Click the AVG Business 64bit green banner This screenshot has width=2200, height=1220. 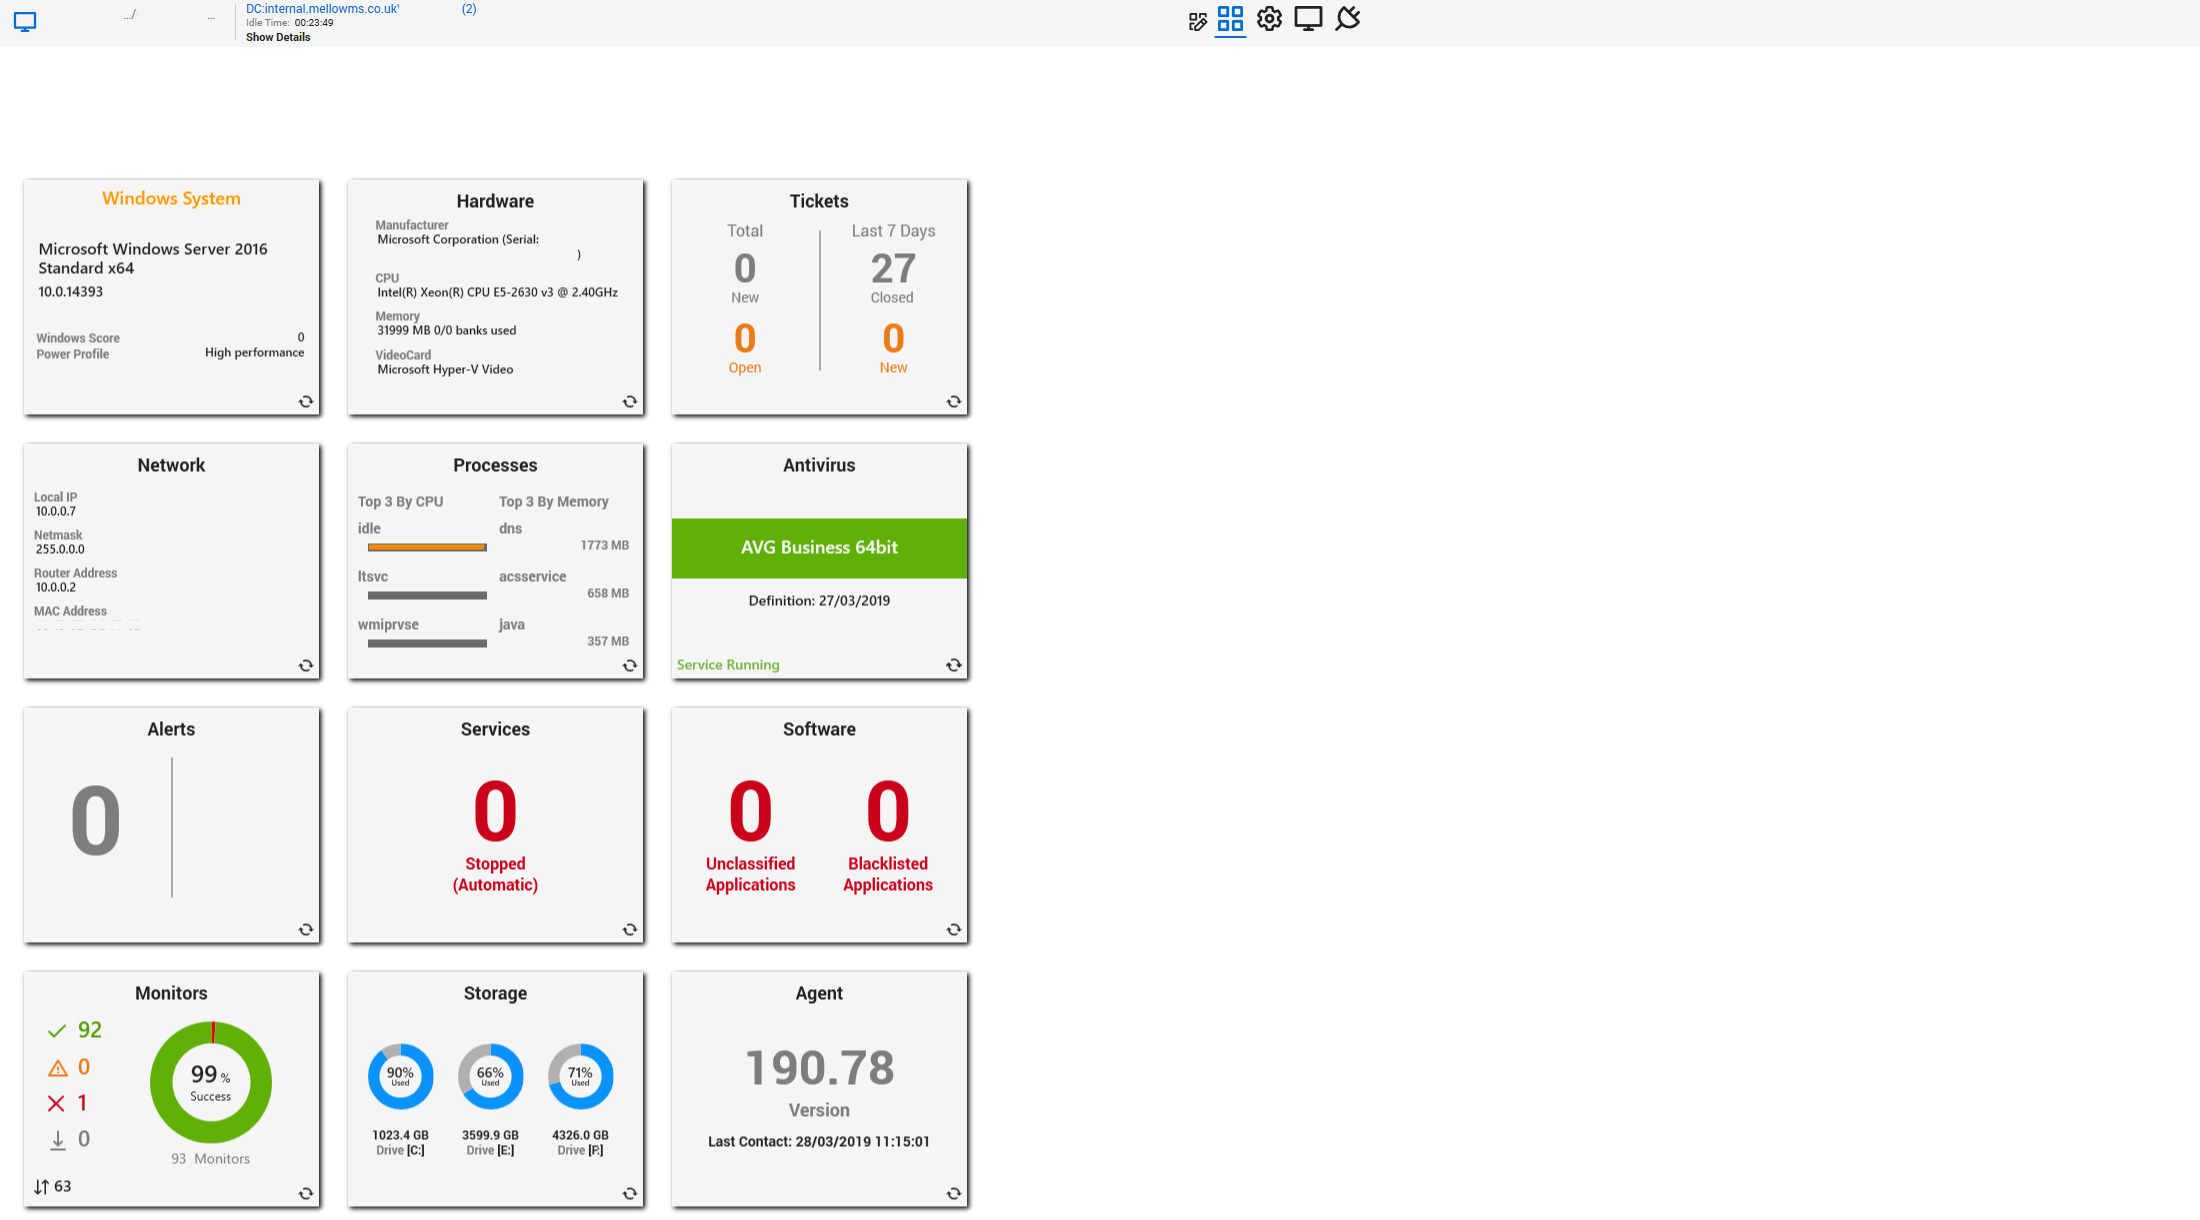coord(819,548)
